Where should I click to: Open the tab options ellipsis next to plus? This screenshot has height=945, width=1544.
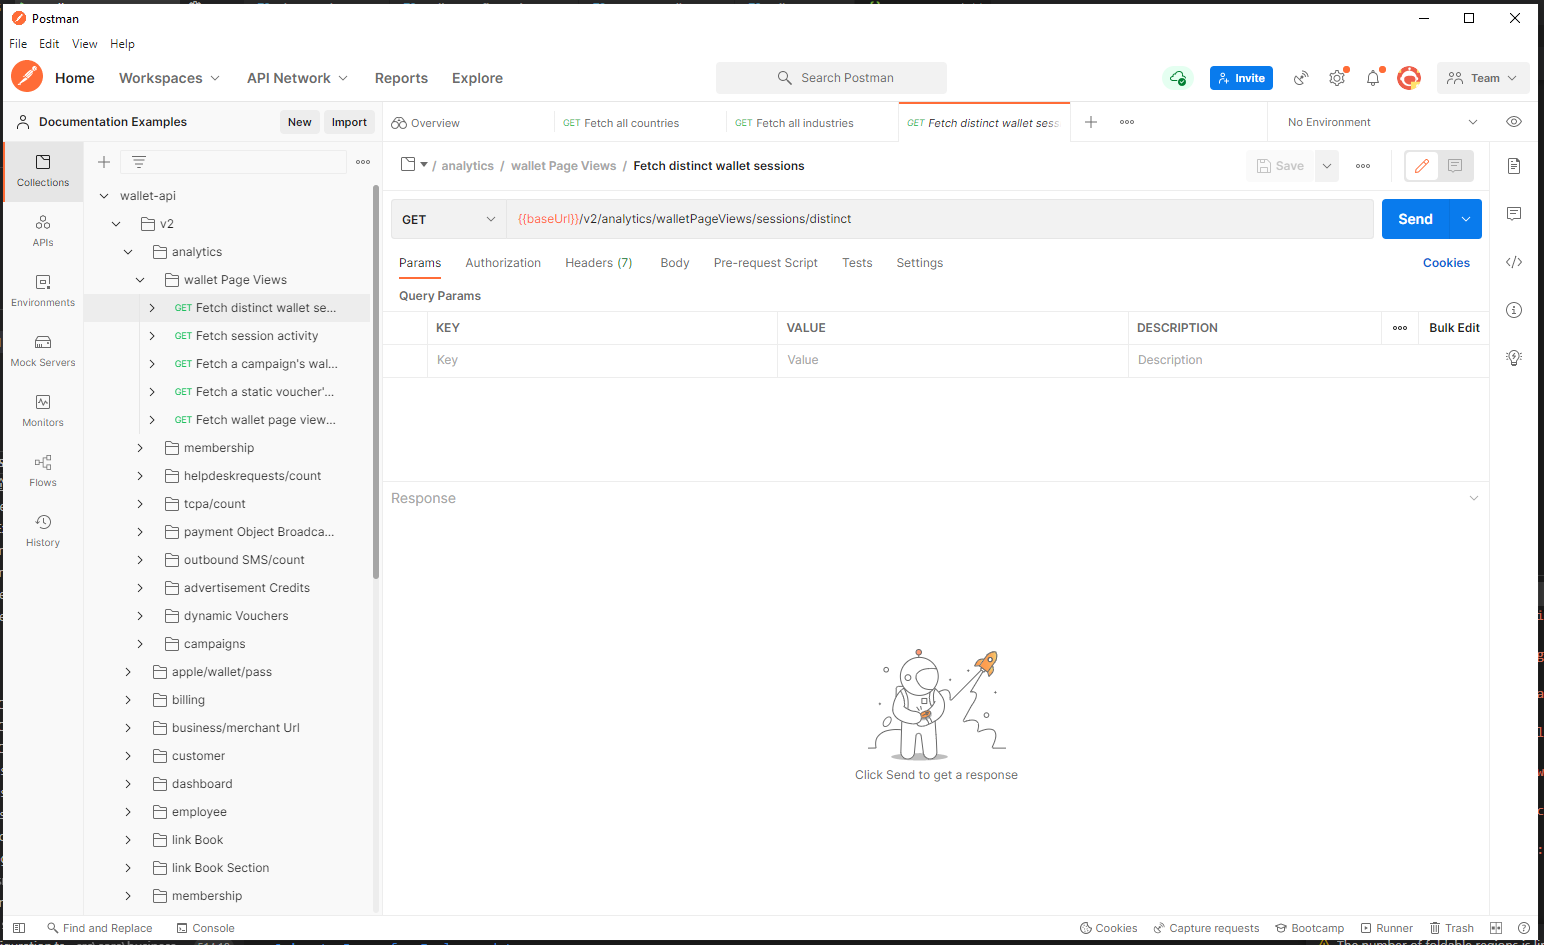pyautogui.click(x=1127, y=122)
